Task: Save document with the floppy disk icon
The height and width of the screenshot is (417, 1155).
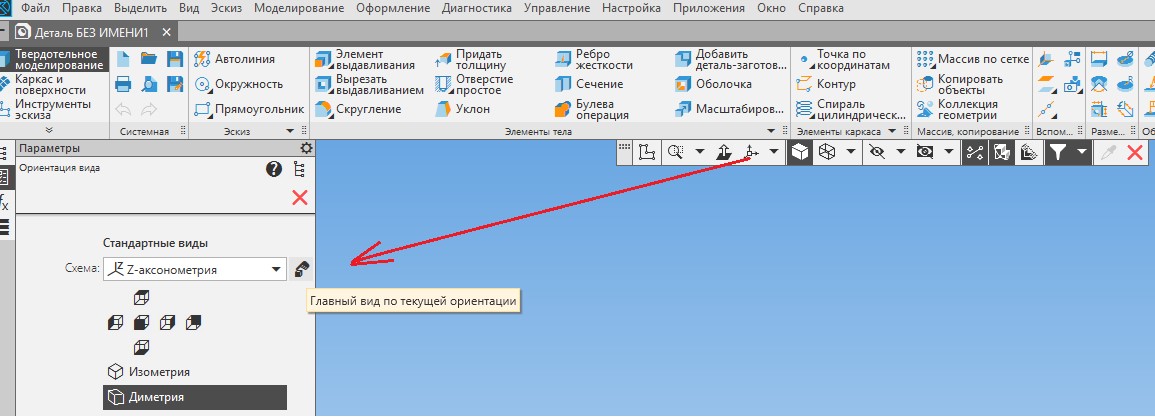Action: [x=175, y=59]
